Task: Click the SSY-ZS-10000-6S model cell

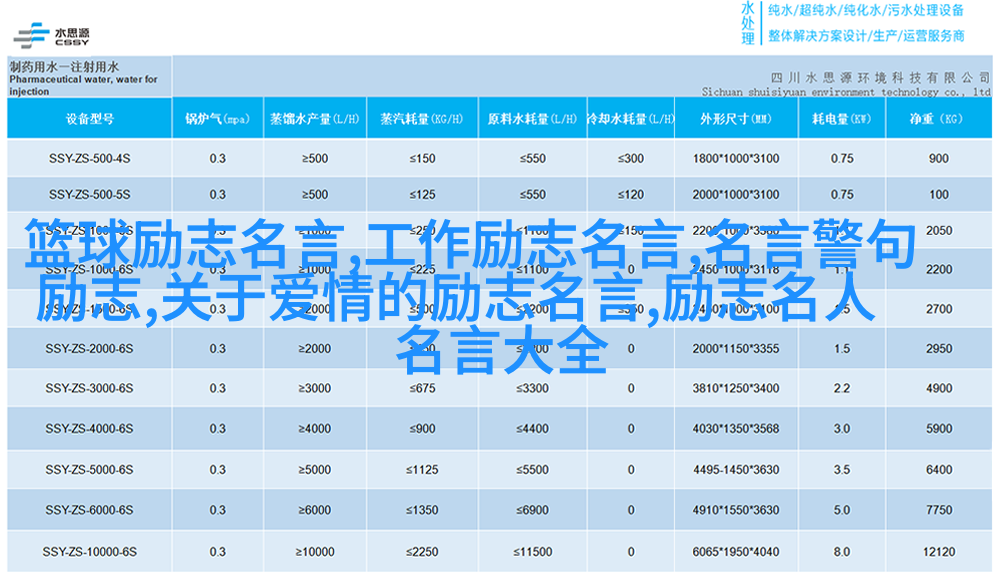Action: (89, 552)
